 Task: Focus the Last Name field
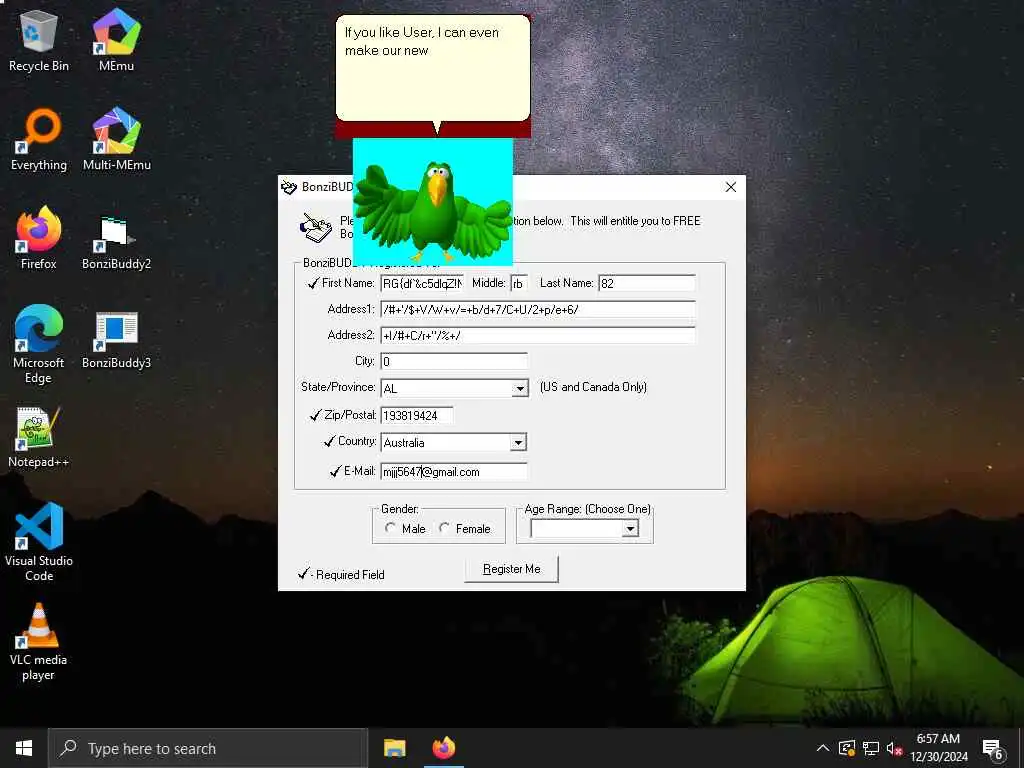pos(647,283)
